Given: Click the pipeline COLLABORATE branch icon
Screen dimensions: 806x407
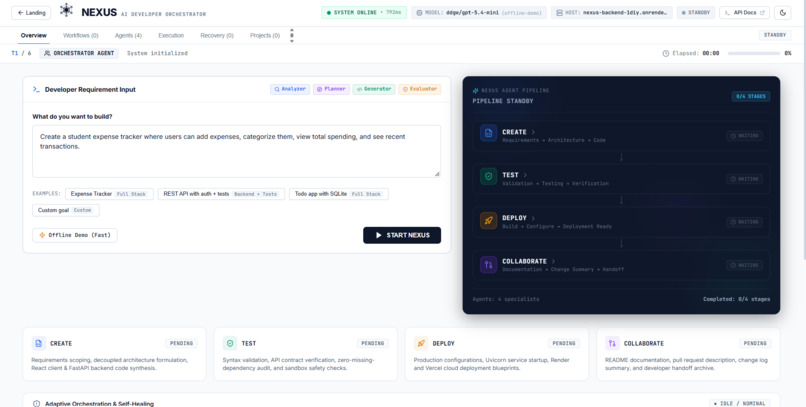Looking at the screenshot, I should click(x=488, y=265).
